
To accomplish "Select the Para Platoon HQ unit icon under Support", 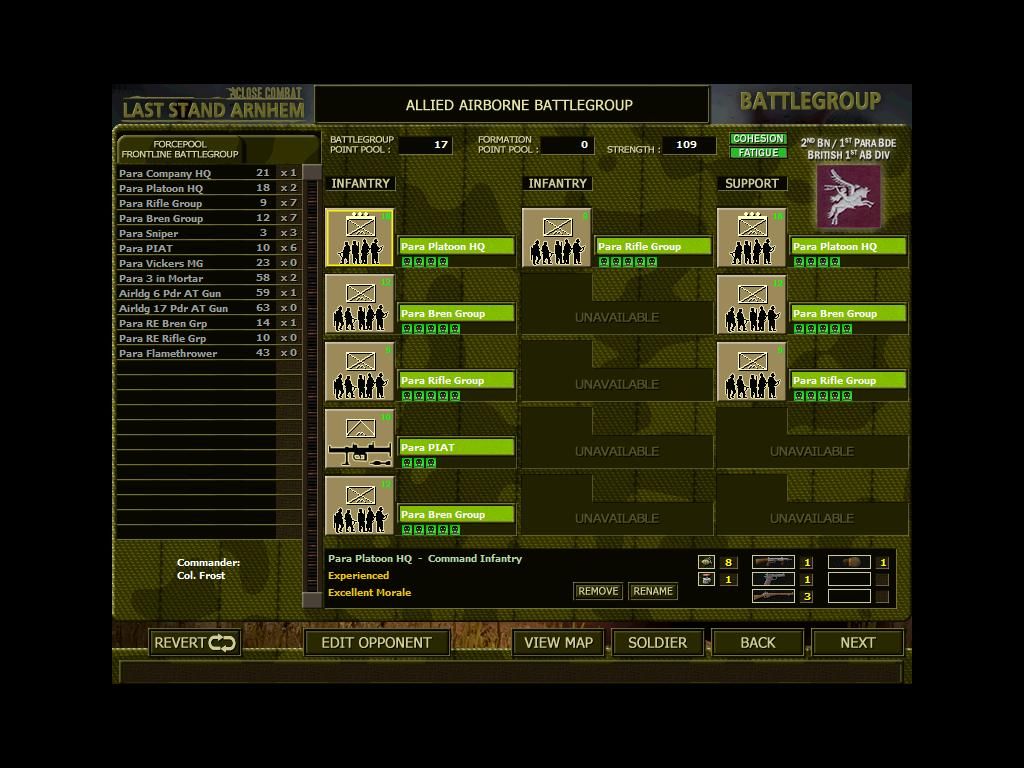I will [752, 238].
